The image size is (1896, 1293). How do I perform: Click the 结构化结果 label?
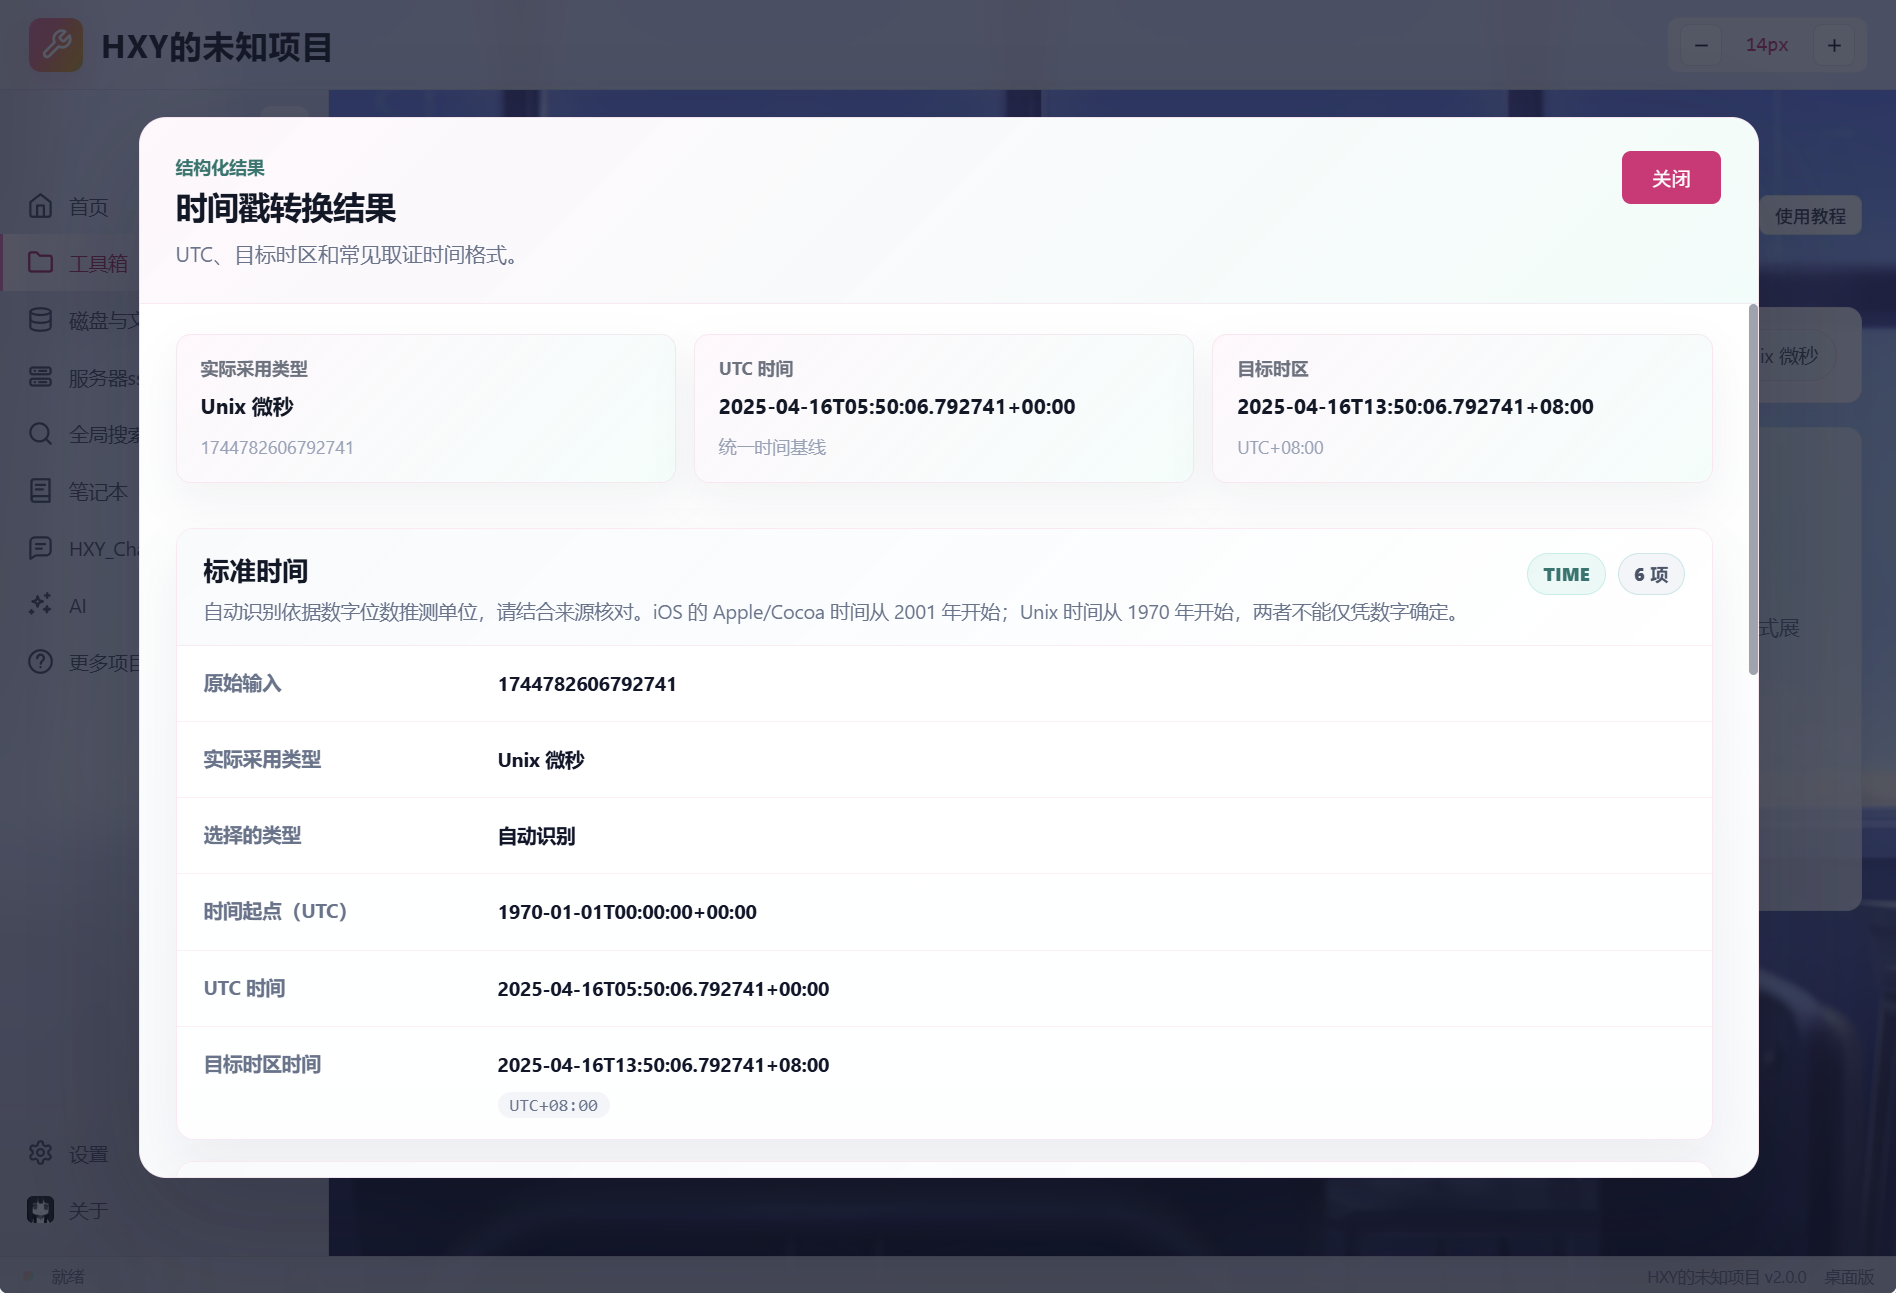[220, 168]
